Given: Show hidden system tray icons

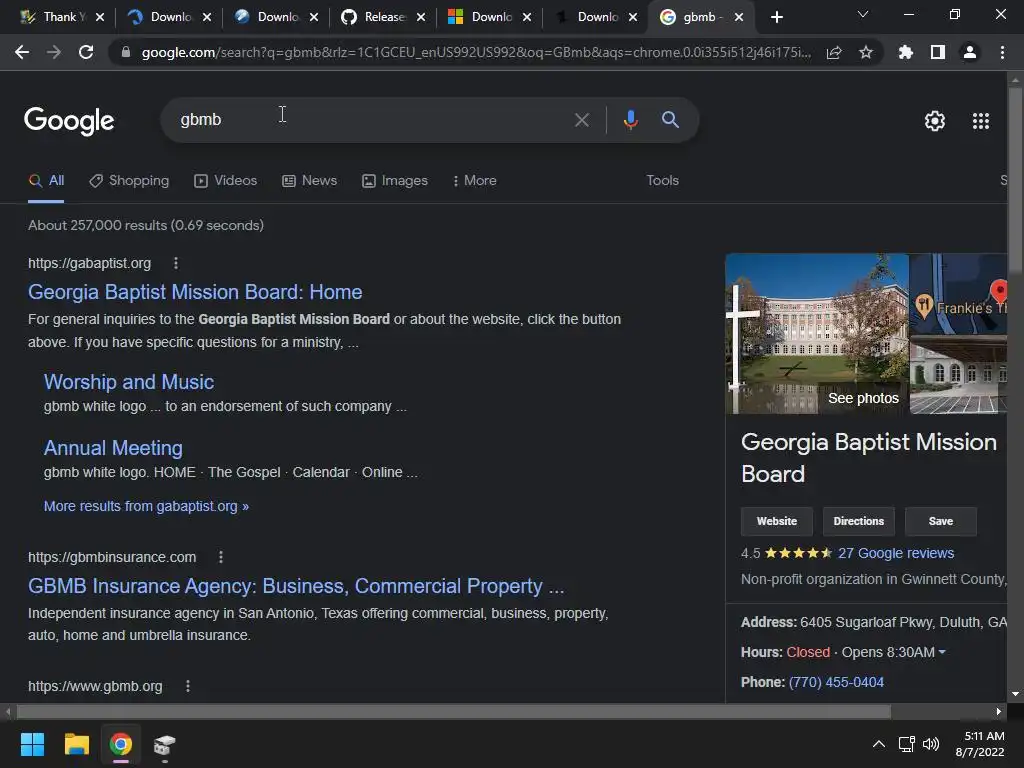Looking at the screenshot, I should click(879, 744).
